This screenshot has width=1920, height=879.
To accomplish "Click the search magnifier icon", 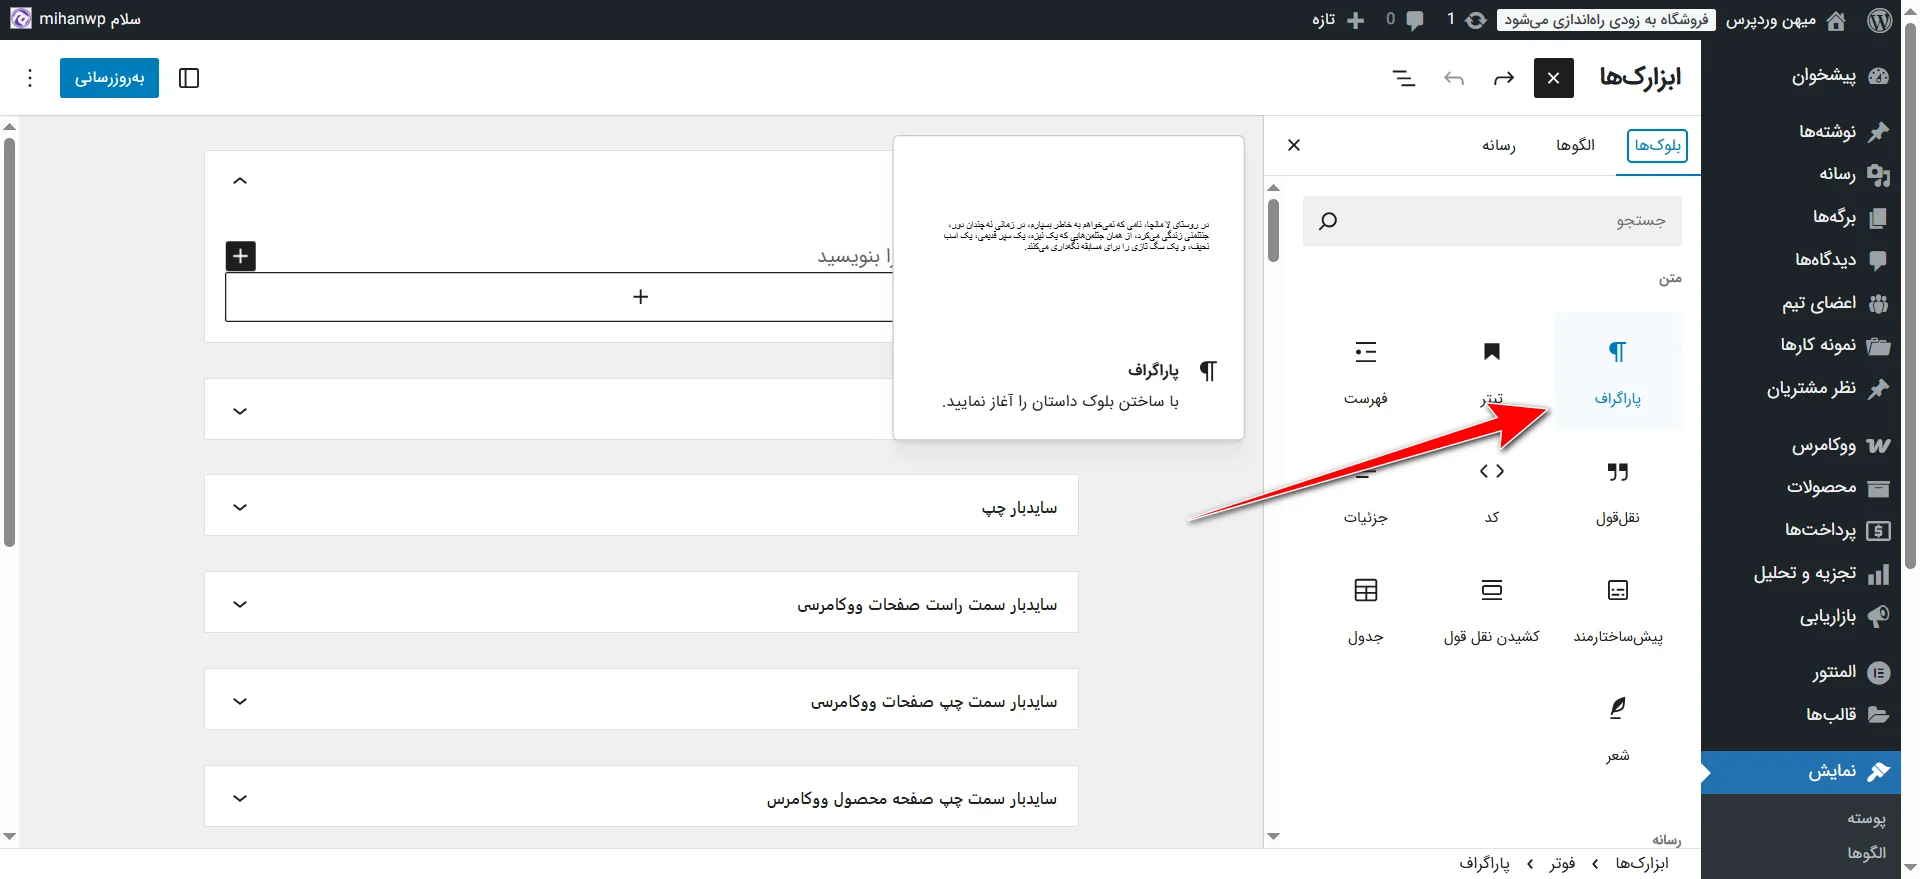I will coord(1328,221).
